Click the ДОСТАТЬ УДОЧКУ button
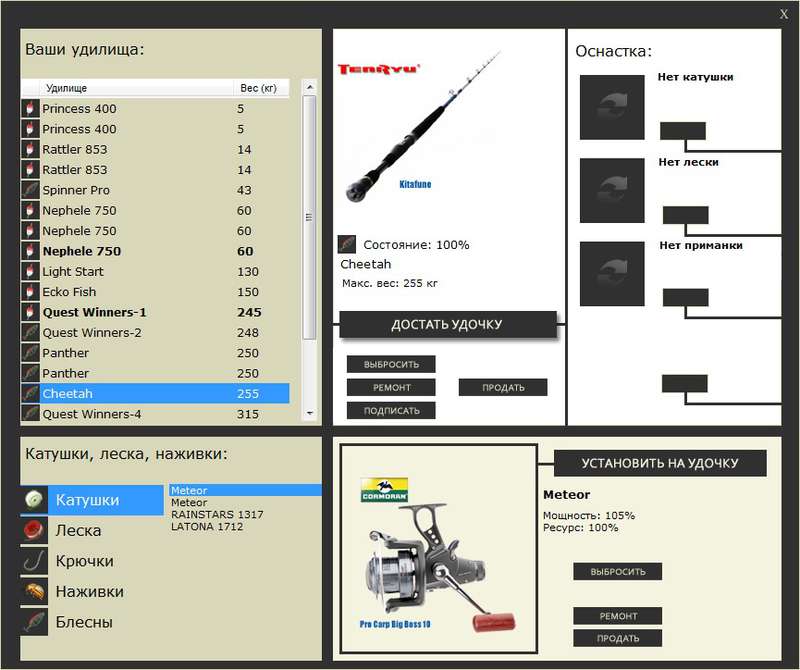 (x=447, y=325)
